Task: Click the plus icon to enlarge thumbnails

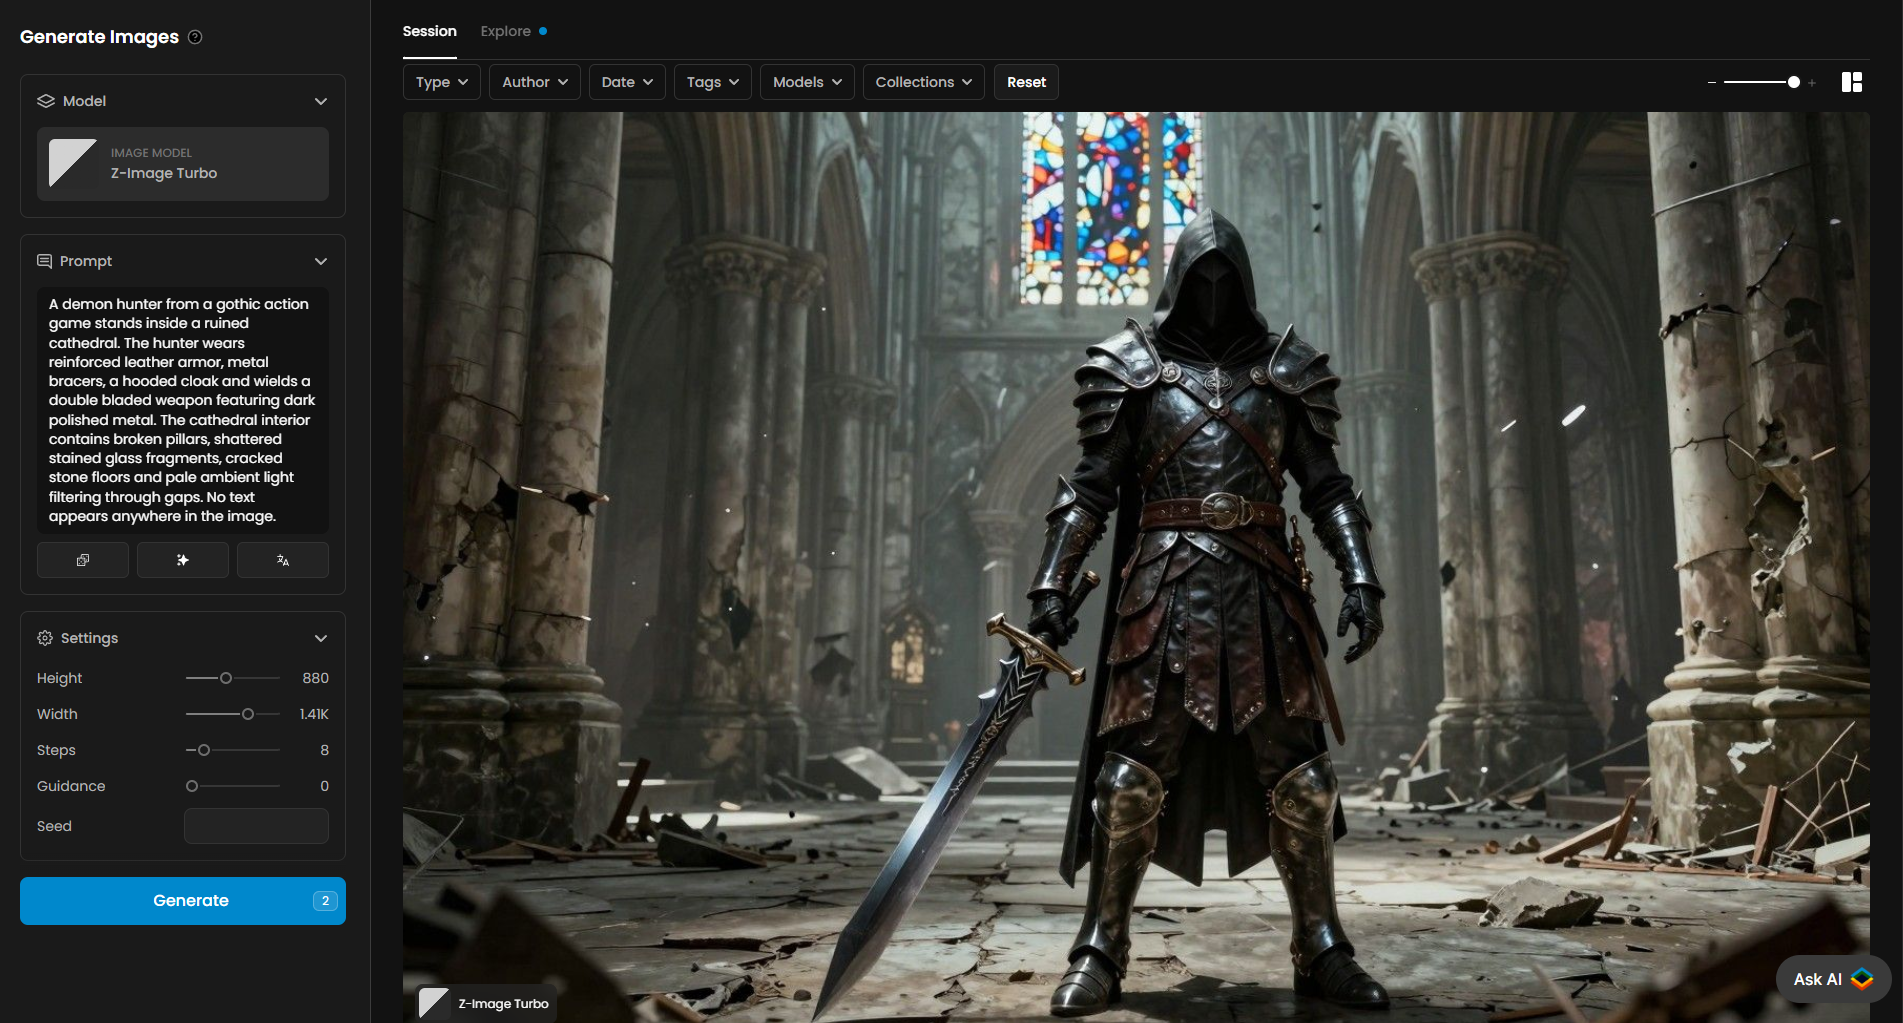Action: 1812,83
